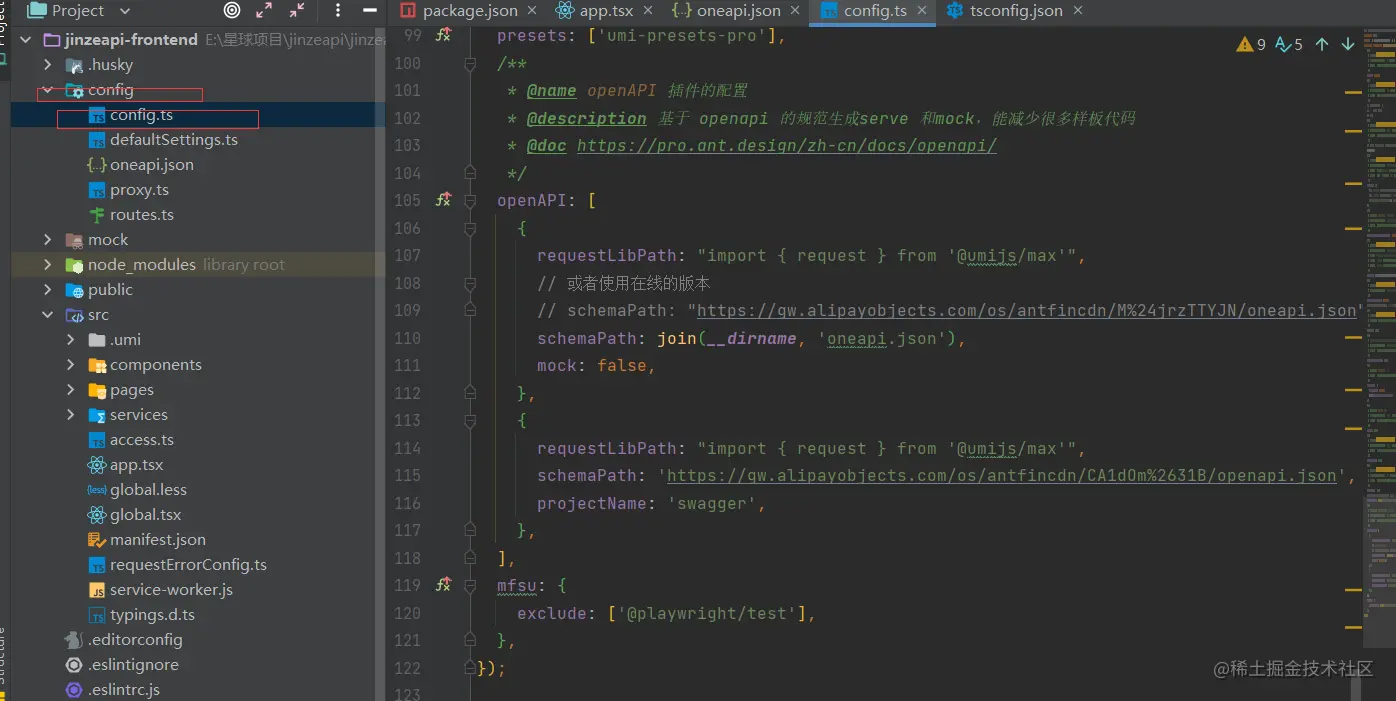
Task: Click the typo indicator showing 5
Action: (x=1289, y=44)
